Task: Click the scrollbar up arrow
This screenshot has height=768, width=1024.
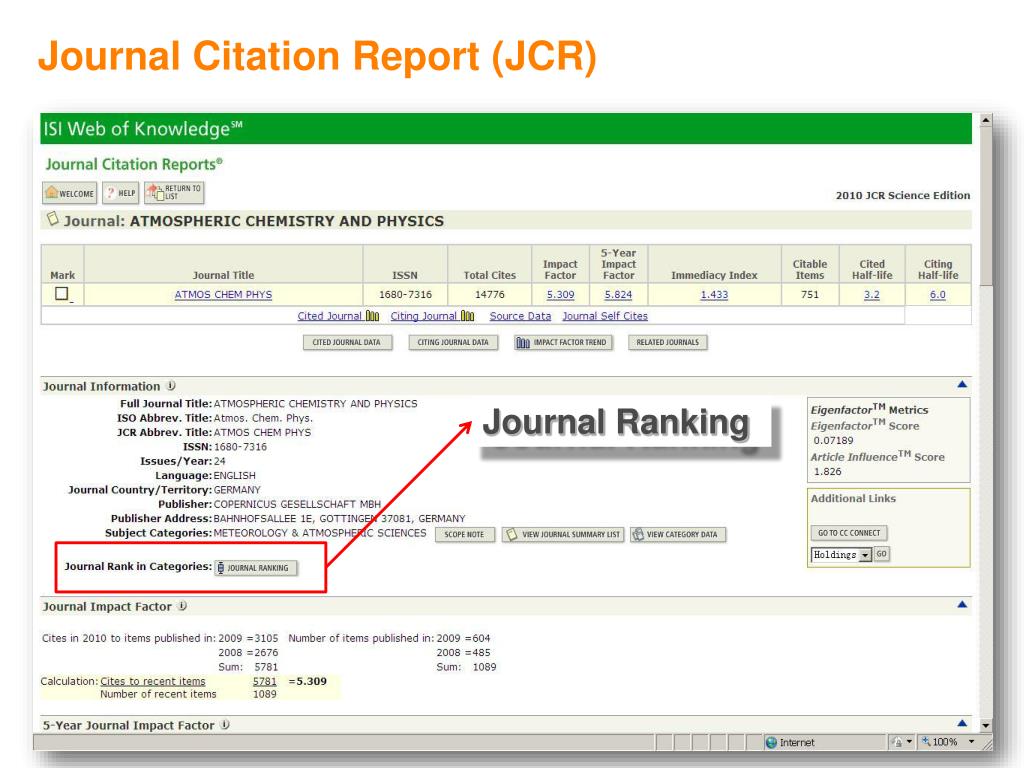Action: pyautogui.click(x=986, y=120)
